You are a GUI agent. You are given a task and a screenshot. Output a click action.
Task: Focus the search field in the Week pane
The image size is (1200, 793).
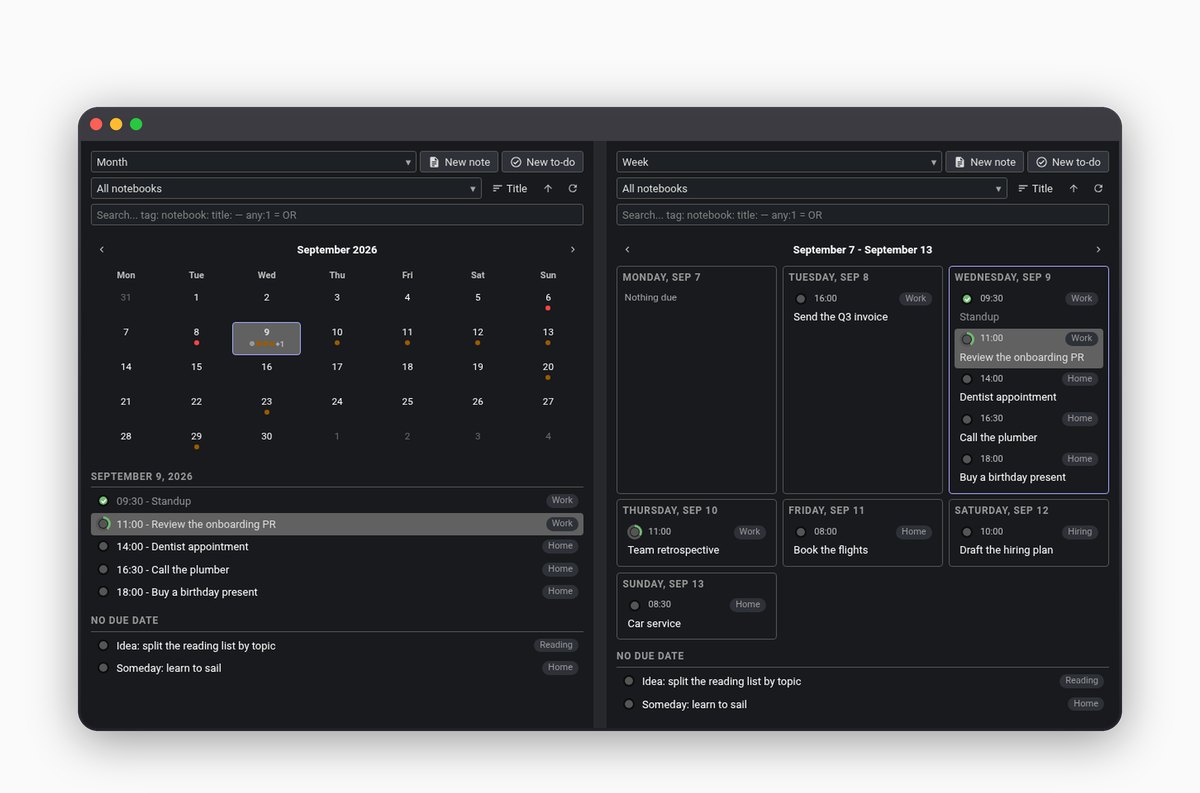pos(863,215)
